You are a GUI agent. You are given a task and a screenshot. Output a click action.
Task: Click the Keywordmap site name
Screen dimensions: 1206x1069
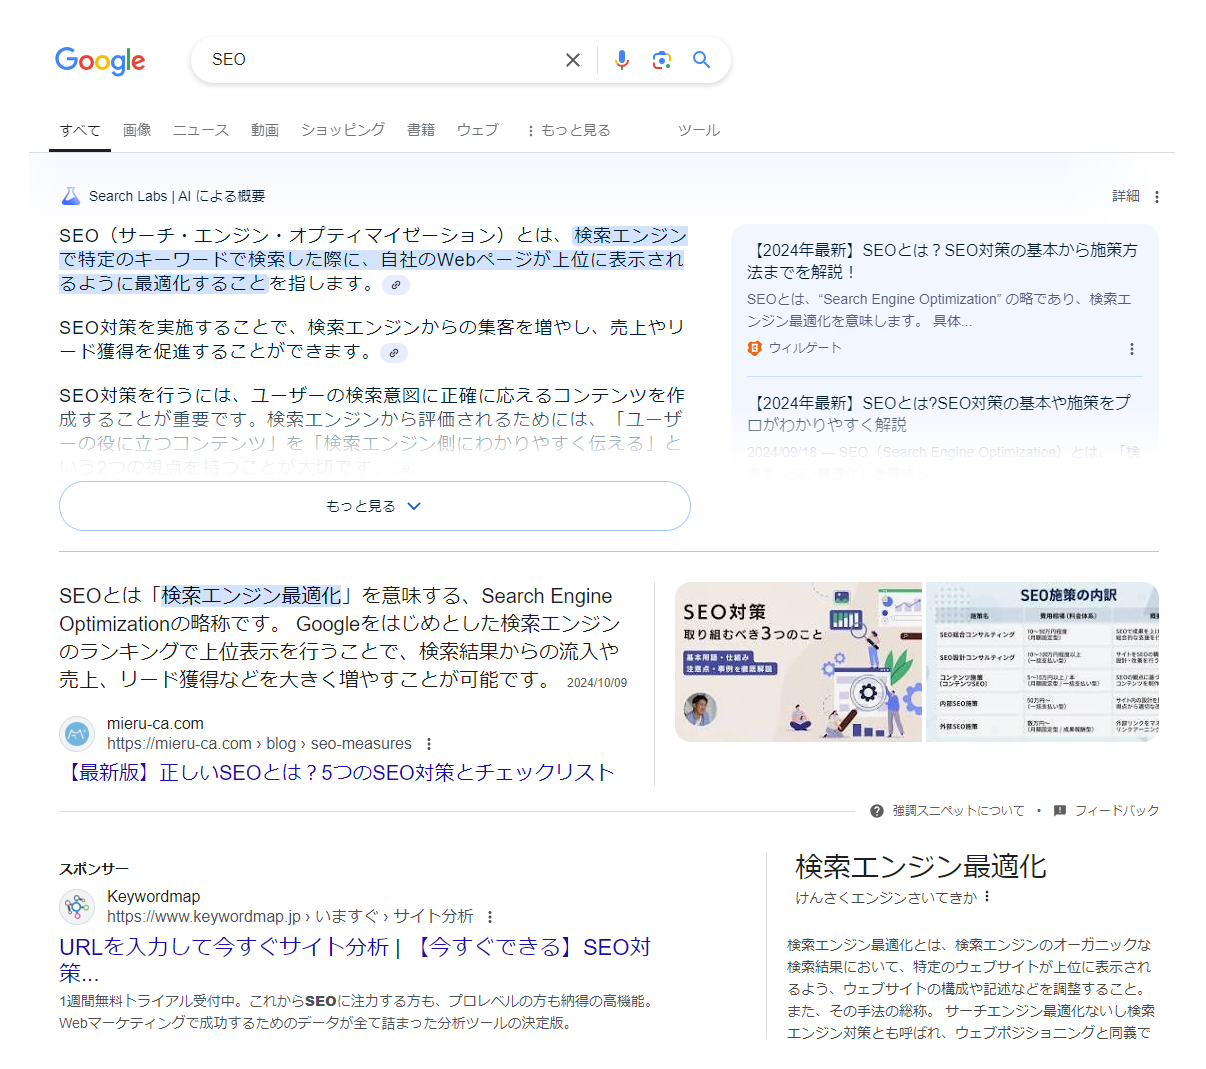154,897
